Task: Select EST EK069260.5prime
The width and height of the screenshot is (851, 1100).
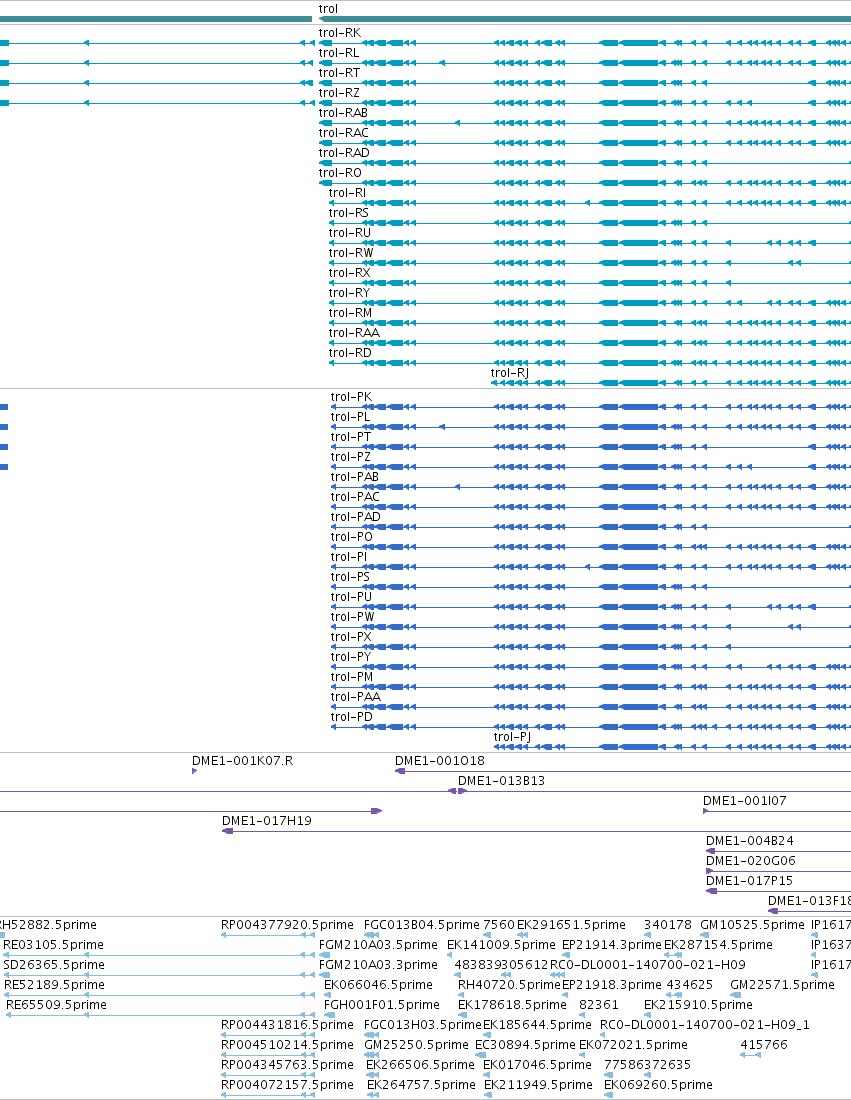Action: [x=658, y=1085]
